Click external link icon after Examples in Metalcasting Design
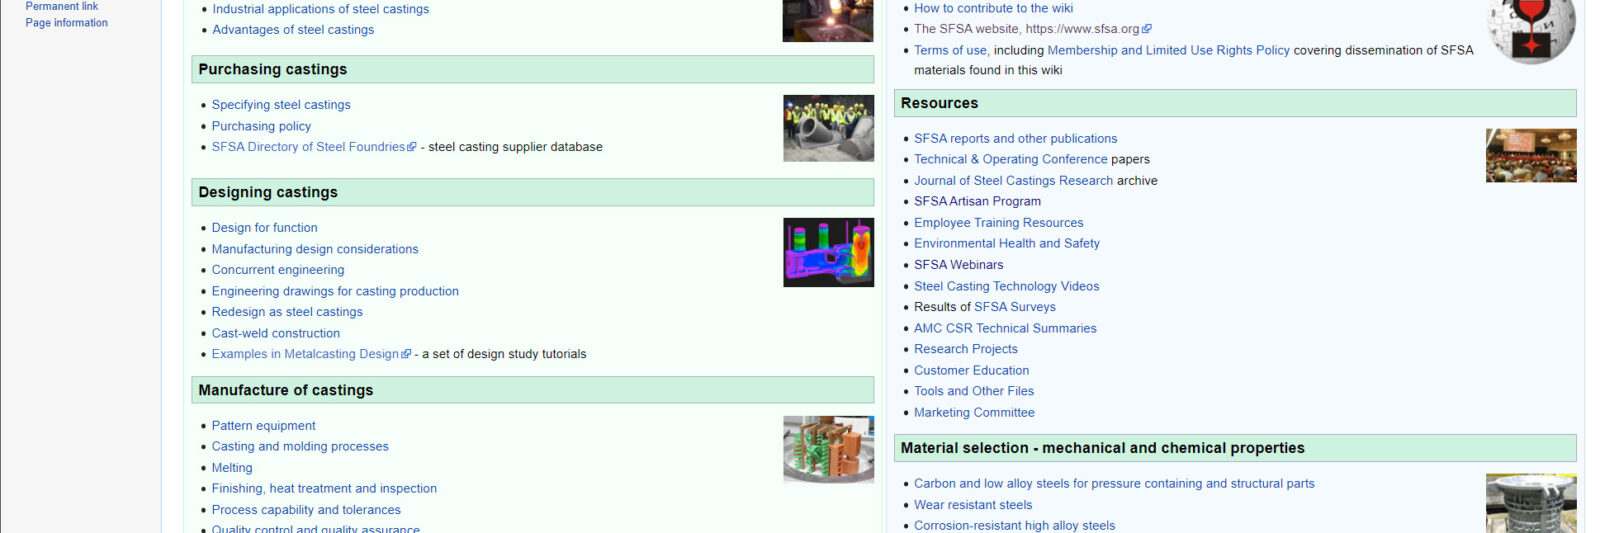The width and height of the screenshot is (1600, 533). coord(406,354)
